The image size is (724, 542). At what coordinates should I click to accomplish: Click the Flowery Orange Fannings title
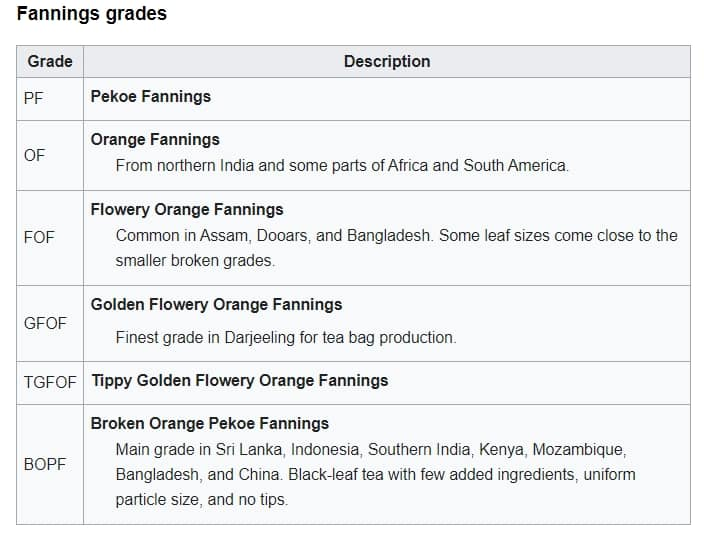pyautogui.click(x=187, y=210)
